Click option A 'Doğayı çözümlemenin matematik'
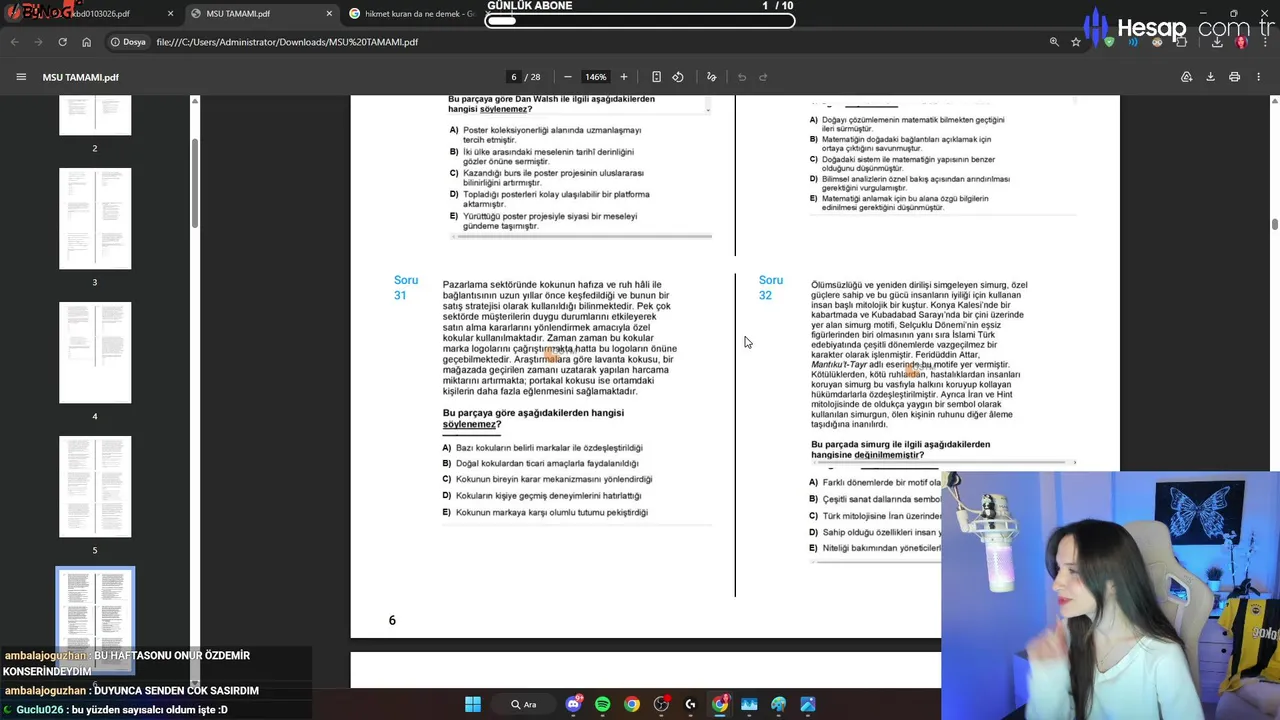This screenshot has width=1280, height=720. click(x=907, y=124)
